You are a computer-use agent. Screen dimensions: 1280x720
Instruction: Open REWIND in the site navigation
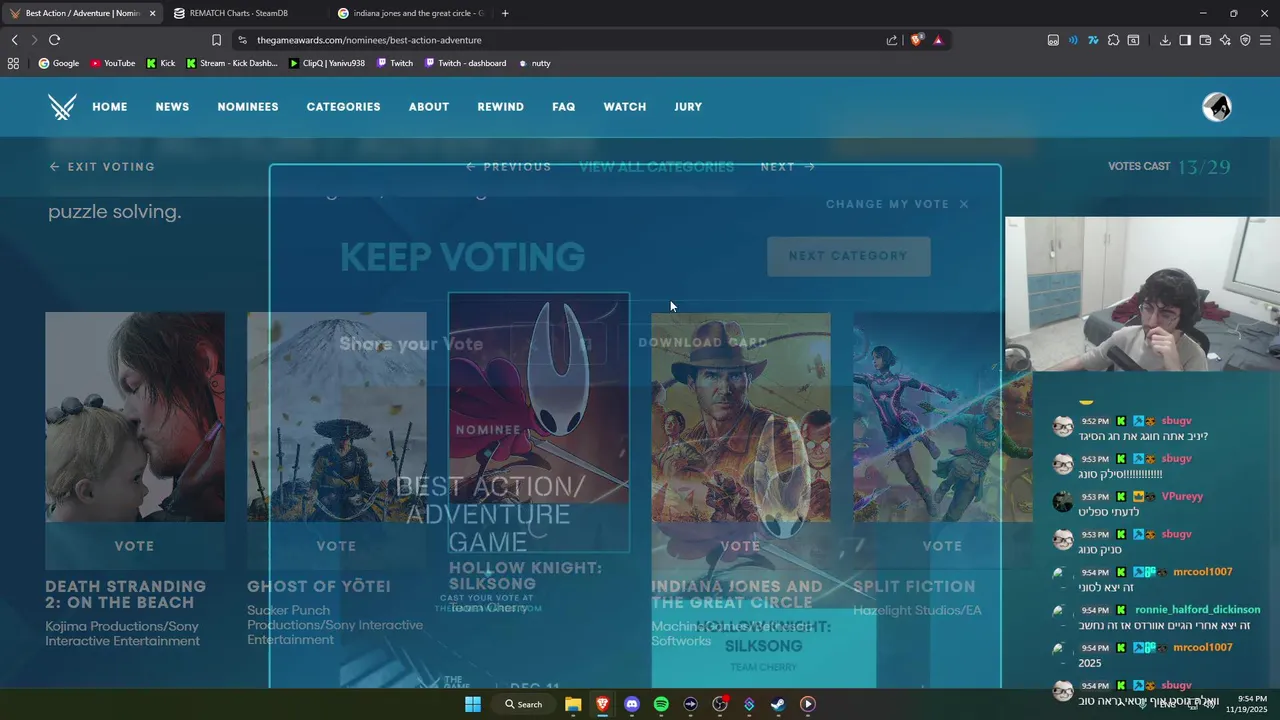(500, 107)
